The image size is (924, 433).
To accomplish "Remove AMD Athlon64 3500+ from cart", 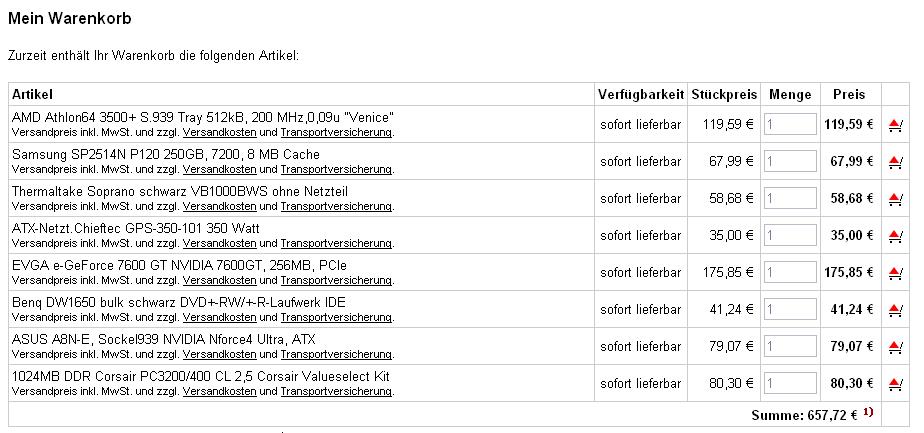I will (x=895, y=125).
